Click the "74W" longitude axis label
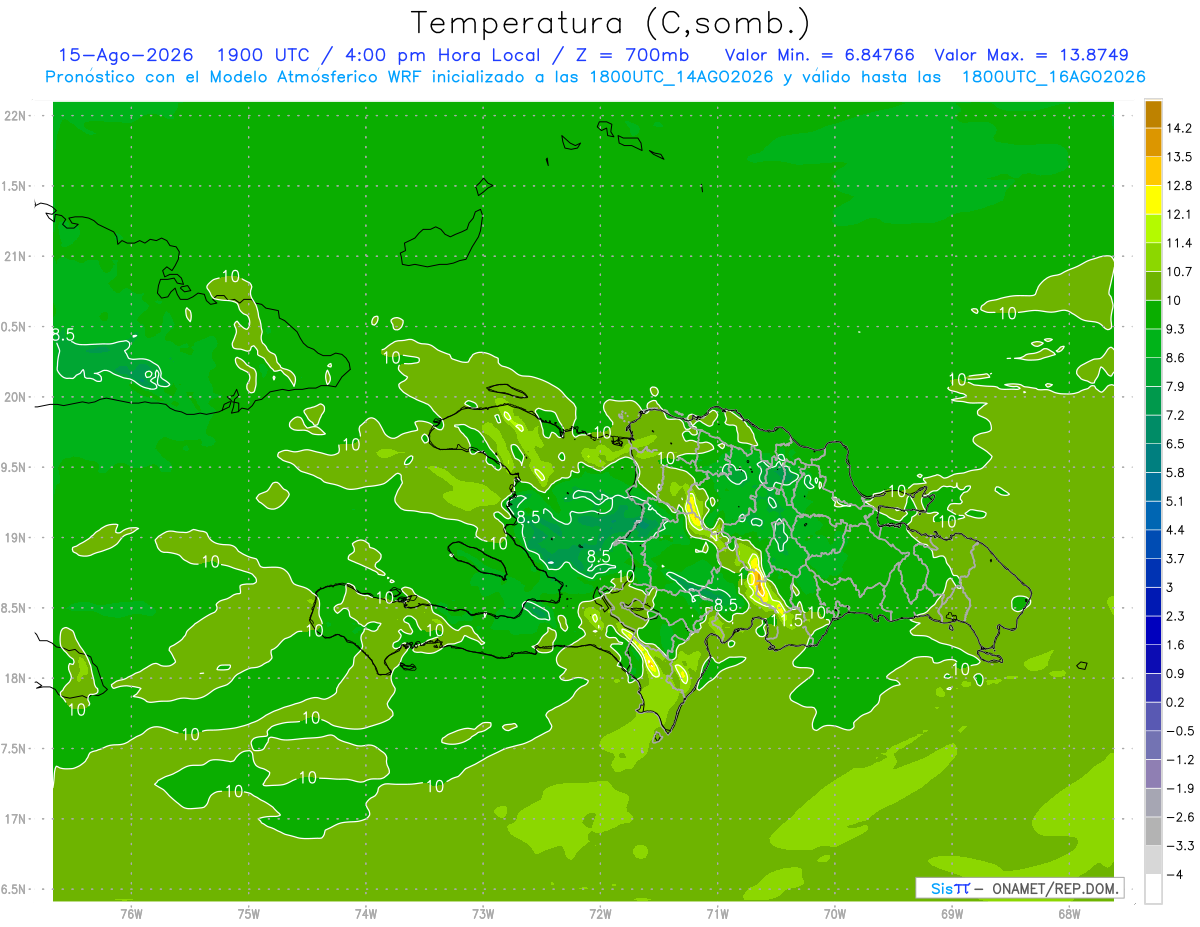This screenshot has height=927, width=1200. 366,914
